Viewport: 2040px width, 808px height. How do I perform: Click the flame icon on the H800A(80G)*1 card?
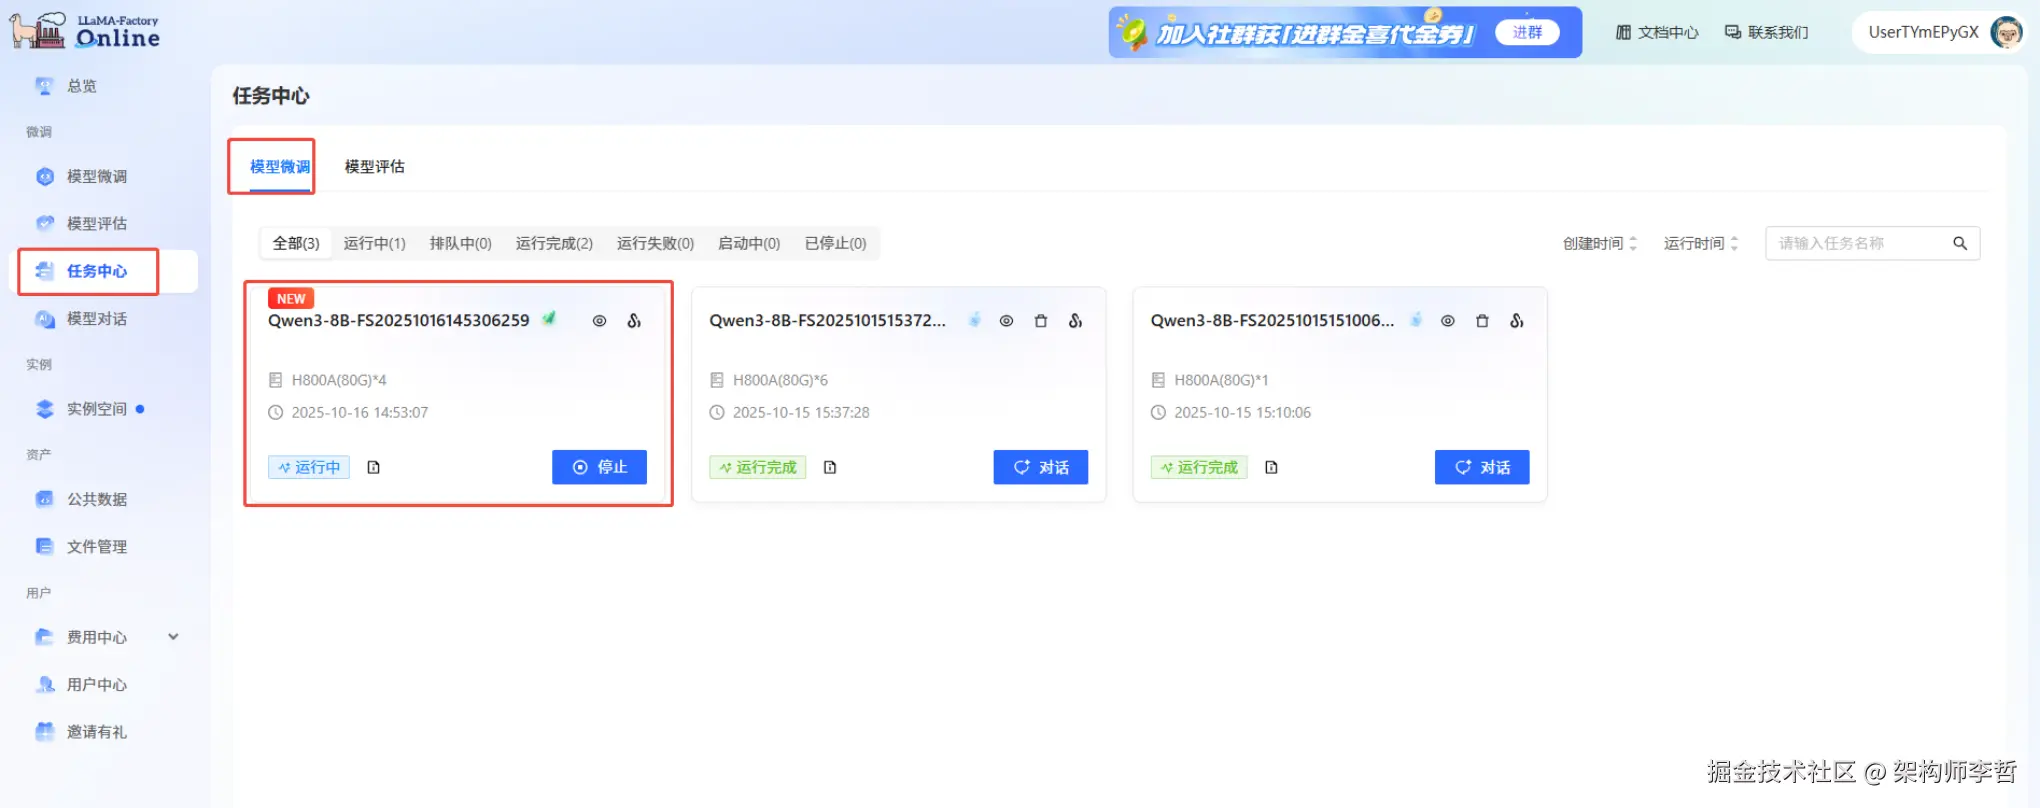click(x=1517, y=321)
